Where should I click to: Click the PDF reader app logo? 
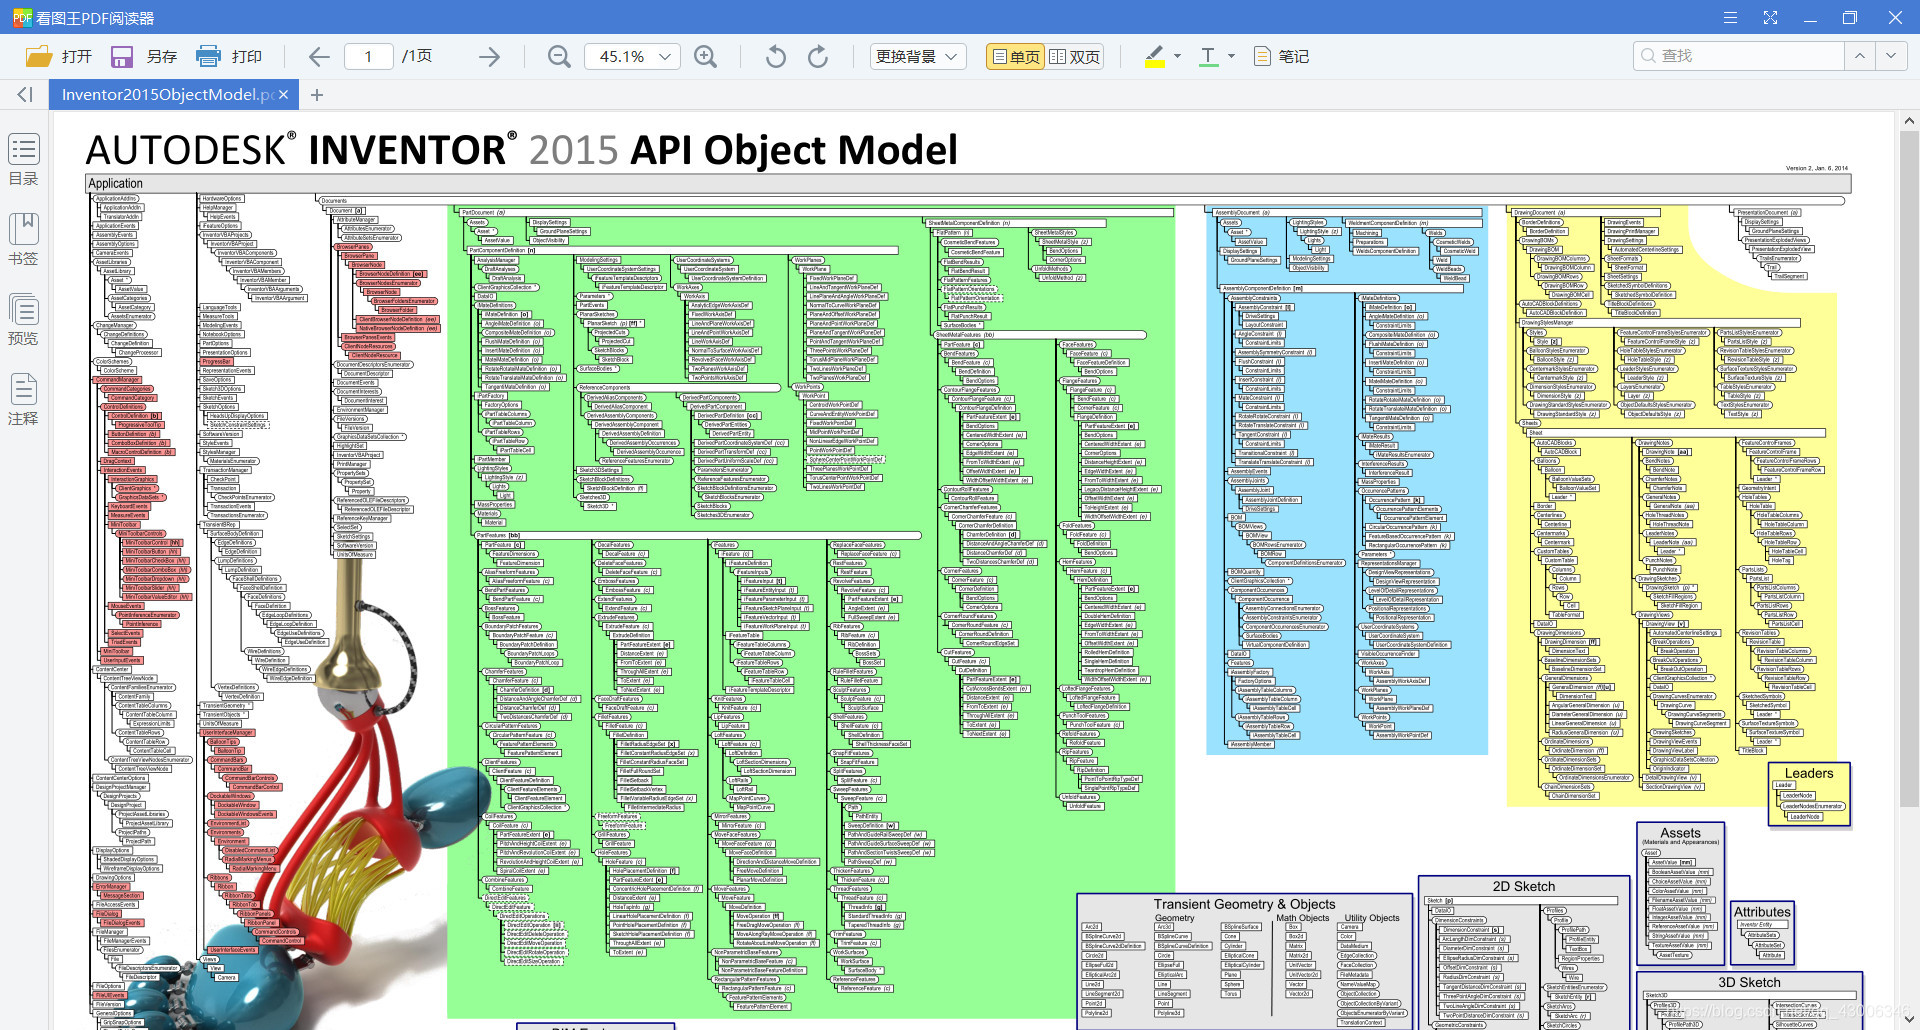tap(21, 18)
